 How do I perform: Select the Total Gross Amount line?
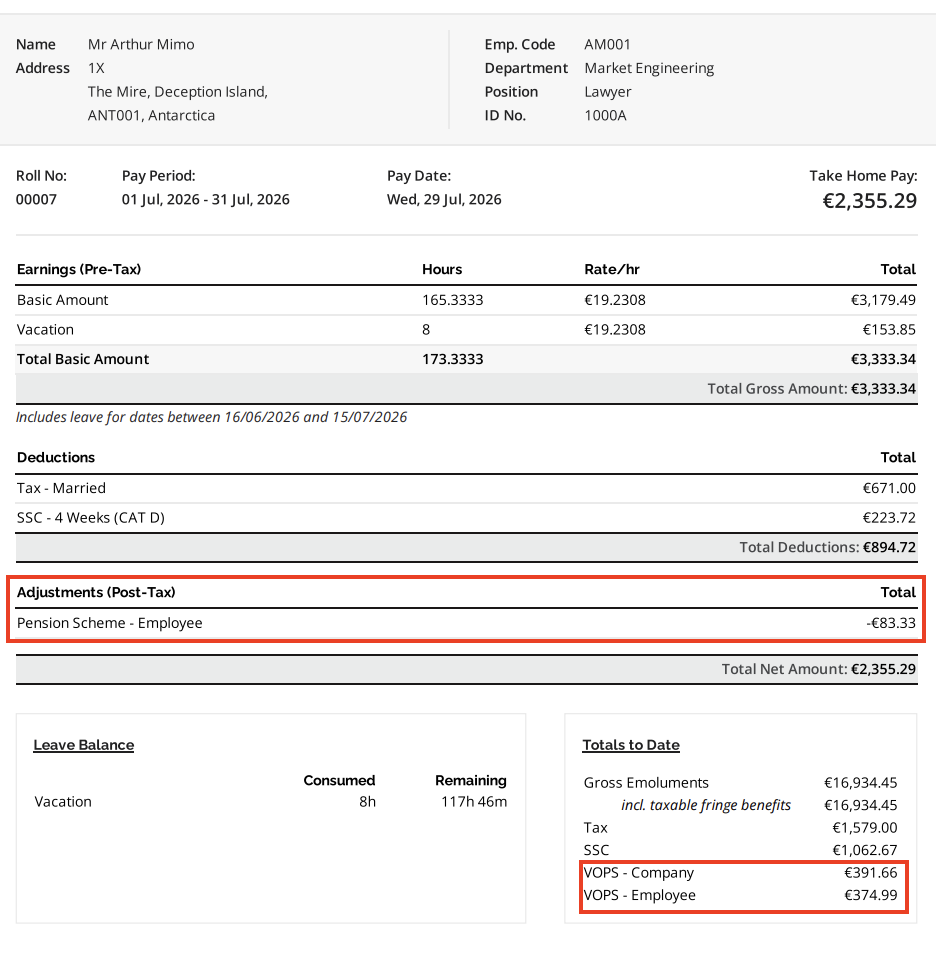466,389
